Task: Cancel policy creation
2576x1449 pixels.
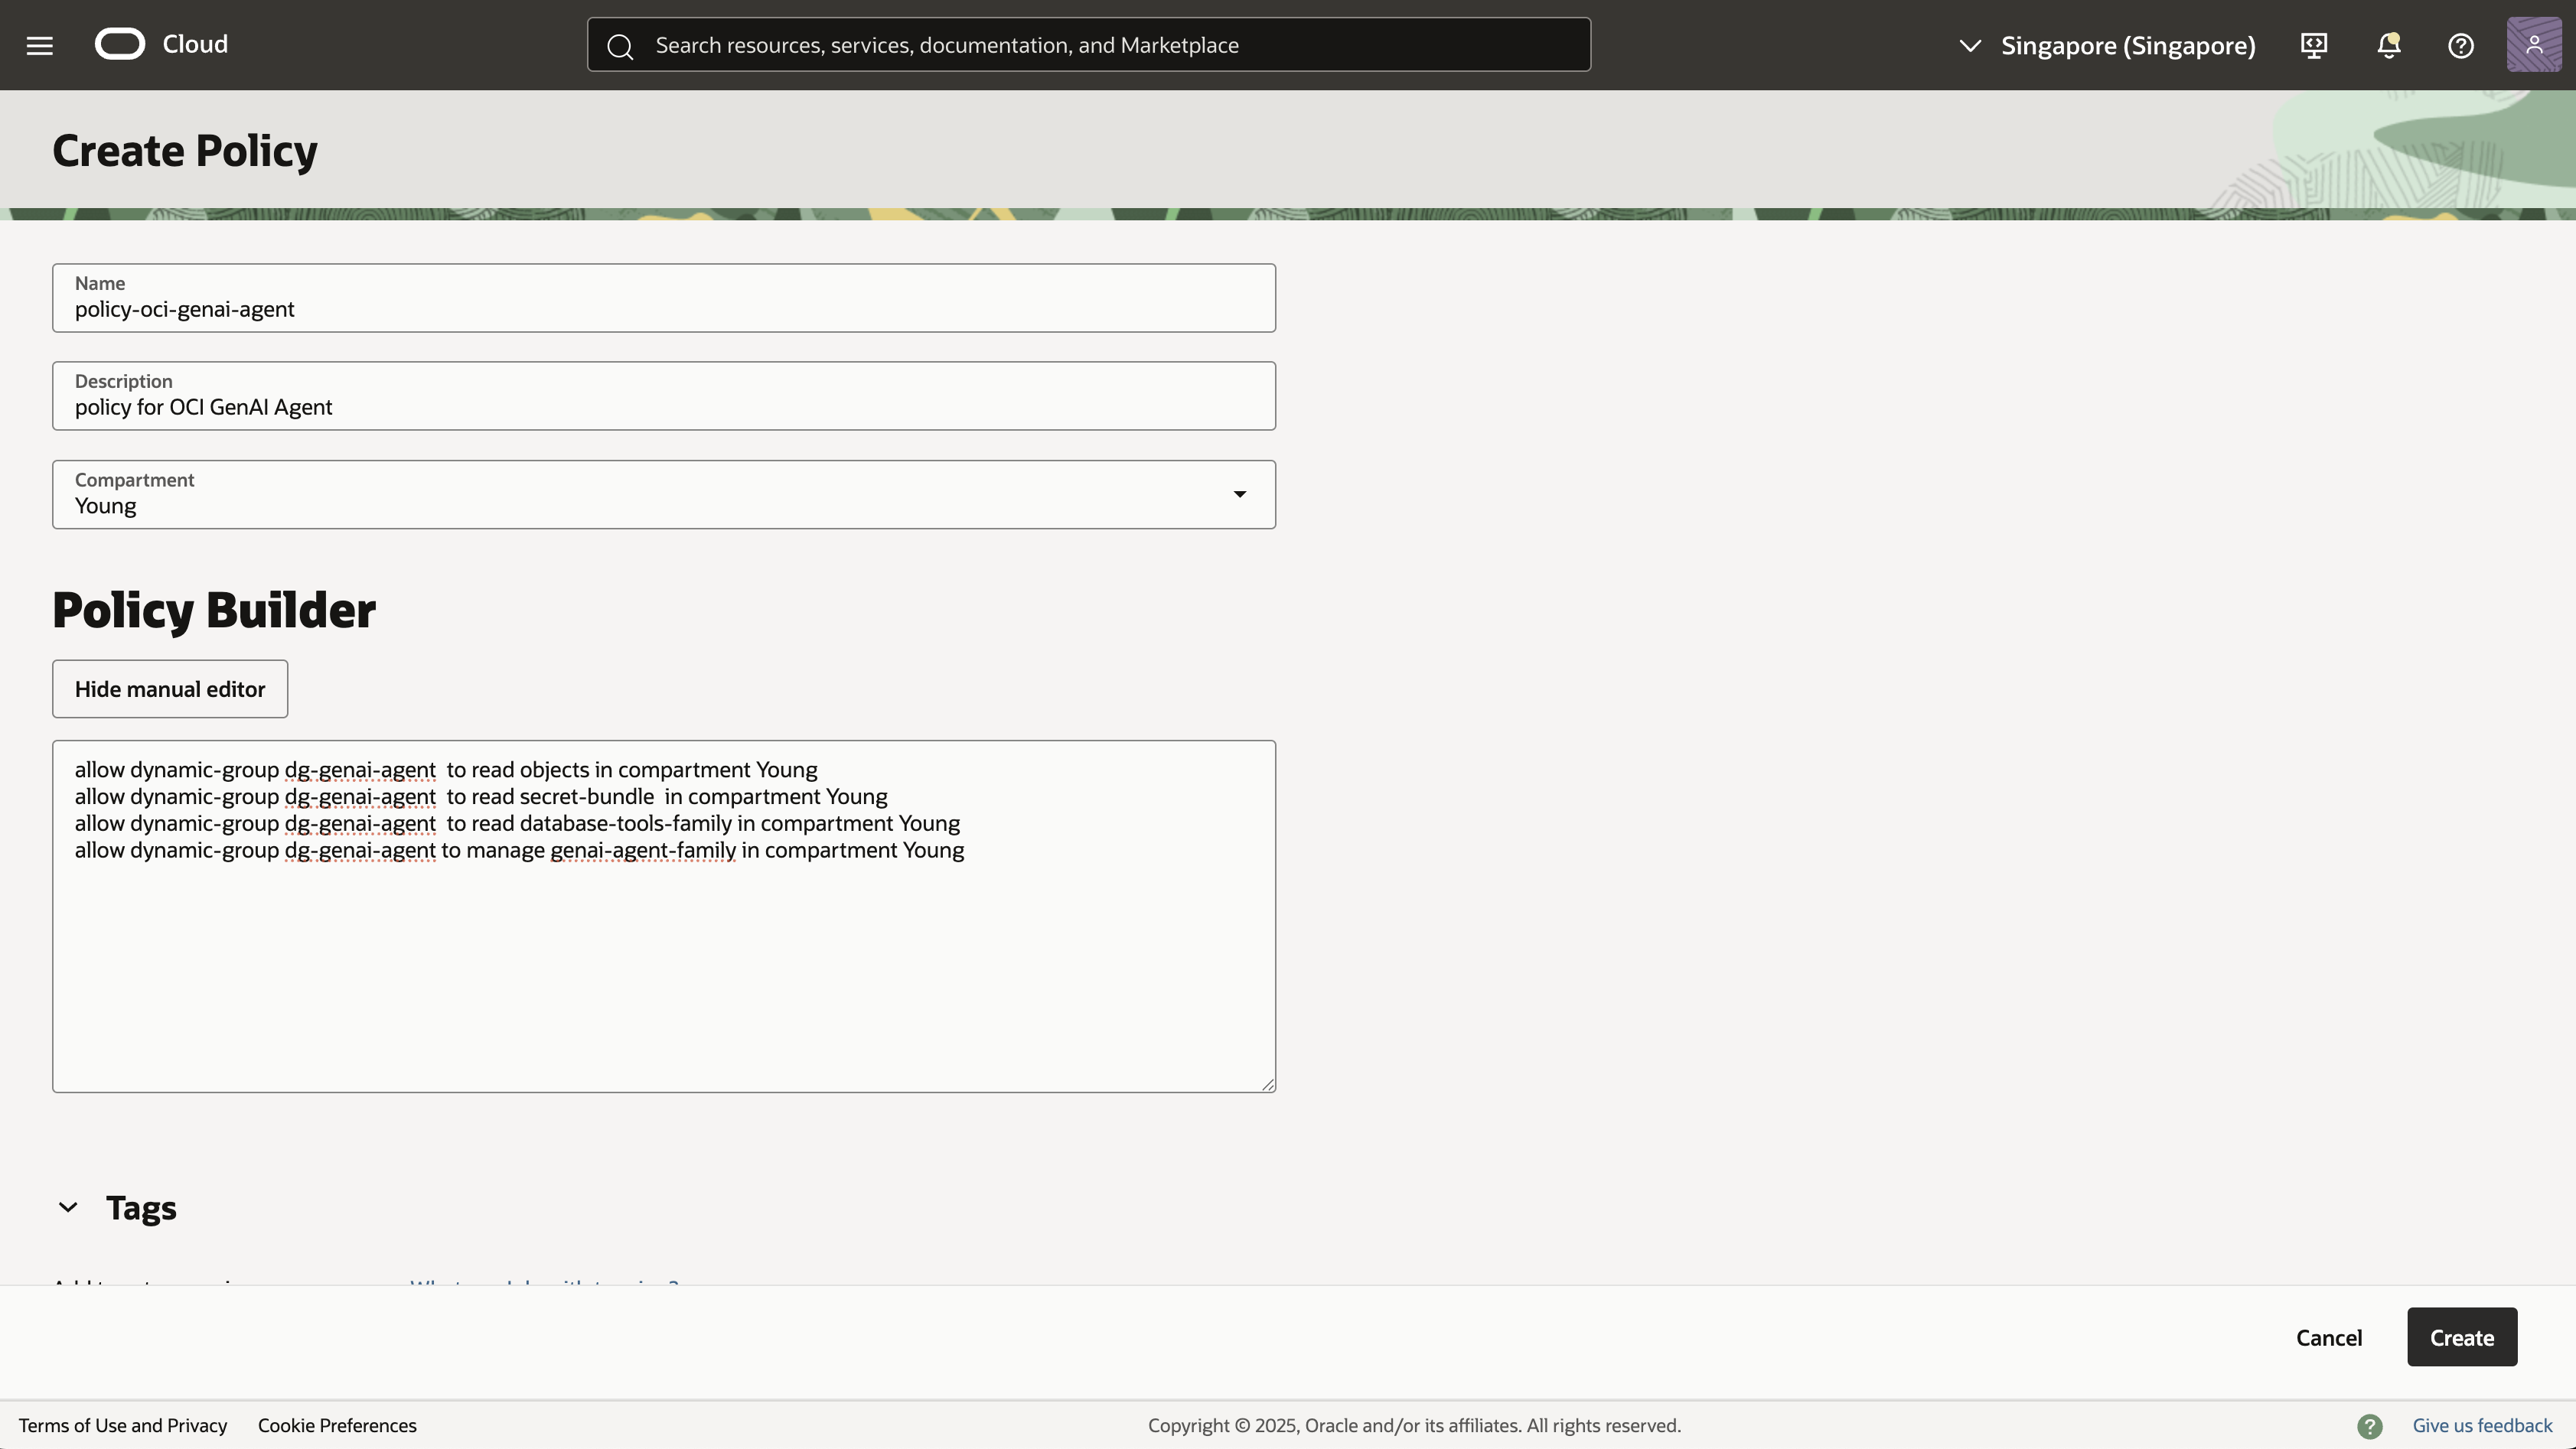Action: (2329, 1337)
